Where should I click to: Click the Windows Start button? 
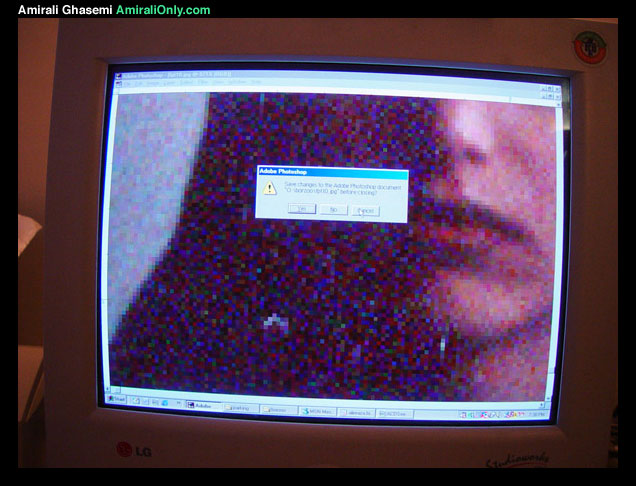[119, 399]
